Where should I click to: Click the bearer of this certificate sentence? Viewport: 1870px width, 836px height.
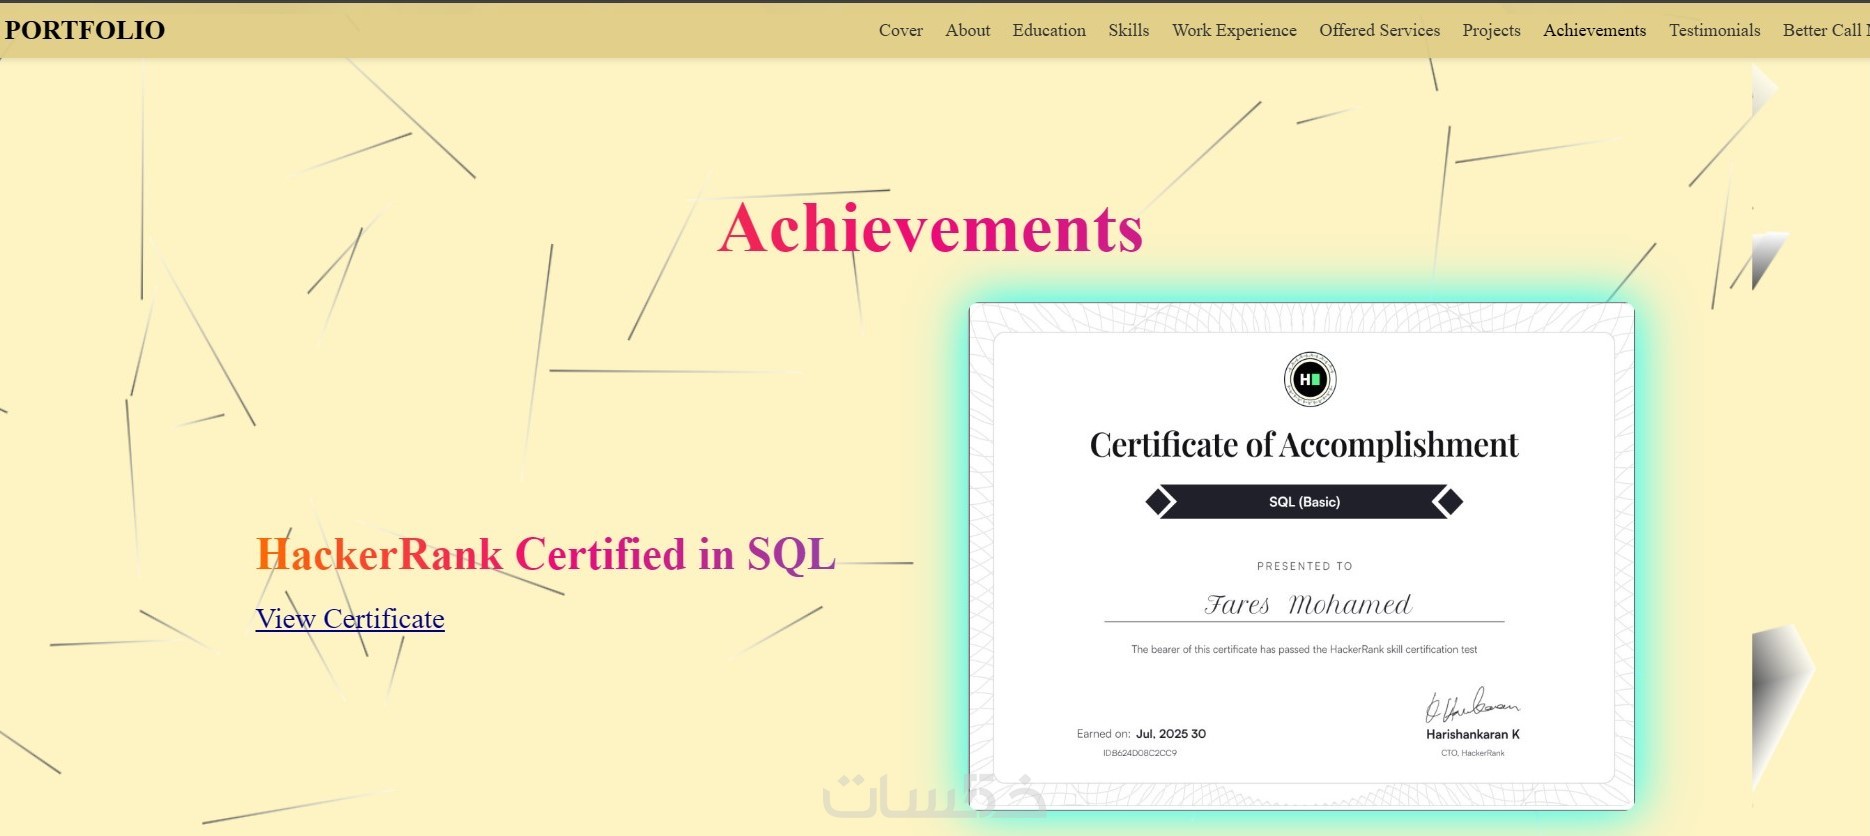click(x=1304, y=650)
